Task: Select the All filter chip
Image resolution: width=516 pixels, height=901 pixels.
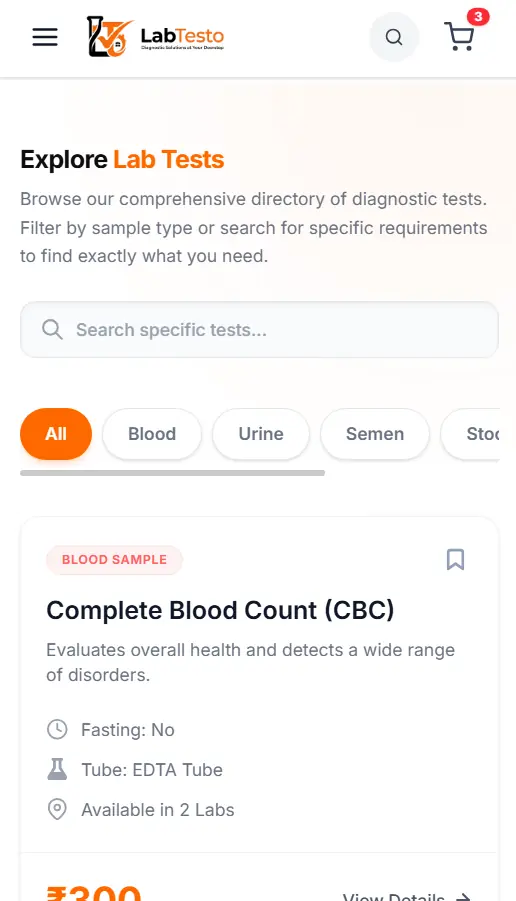Action: point(56,434)
